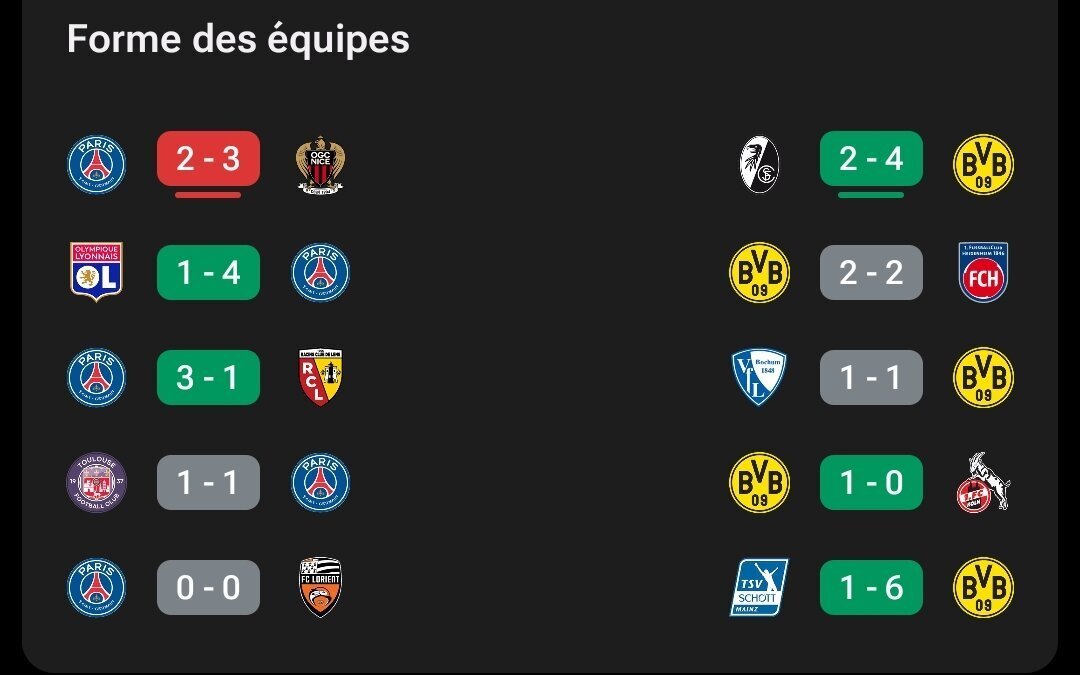Tap the 1. FC Köln goat logo
Viewport: 1080px width, 675px height.
pyautogui.click(x=983, y=482)
